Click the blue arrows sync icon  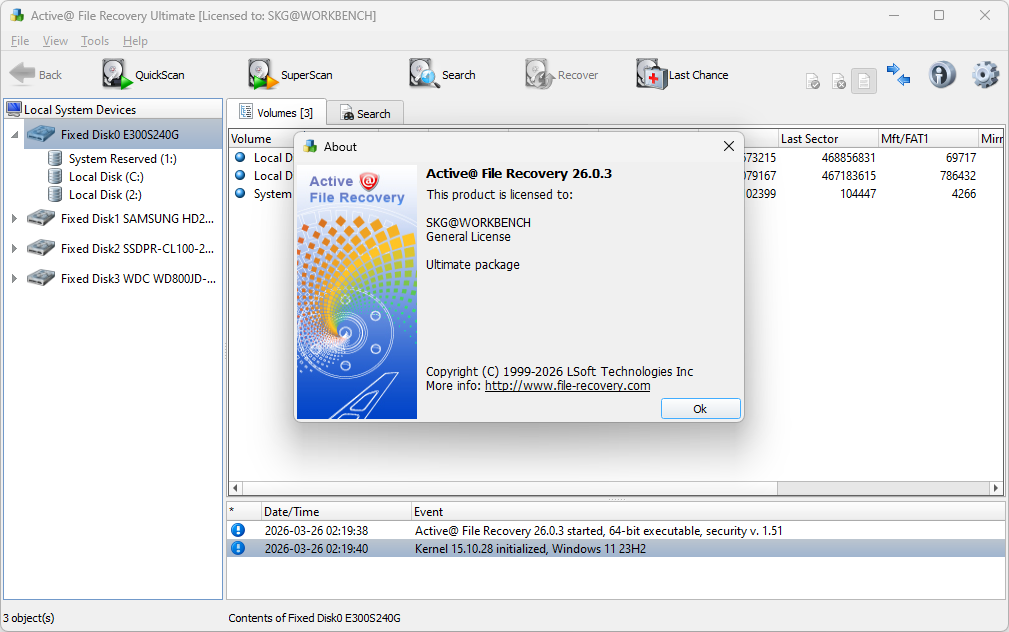point(898,75)
